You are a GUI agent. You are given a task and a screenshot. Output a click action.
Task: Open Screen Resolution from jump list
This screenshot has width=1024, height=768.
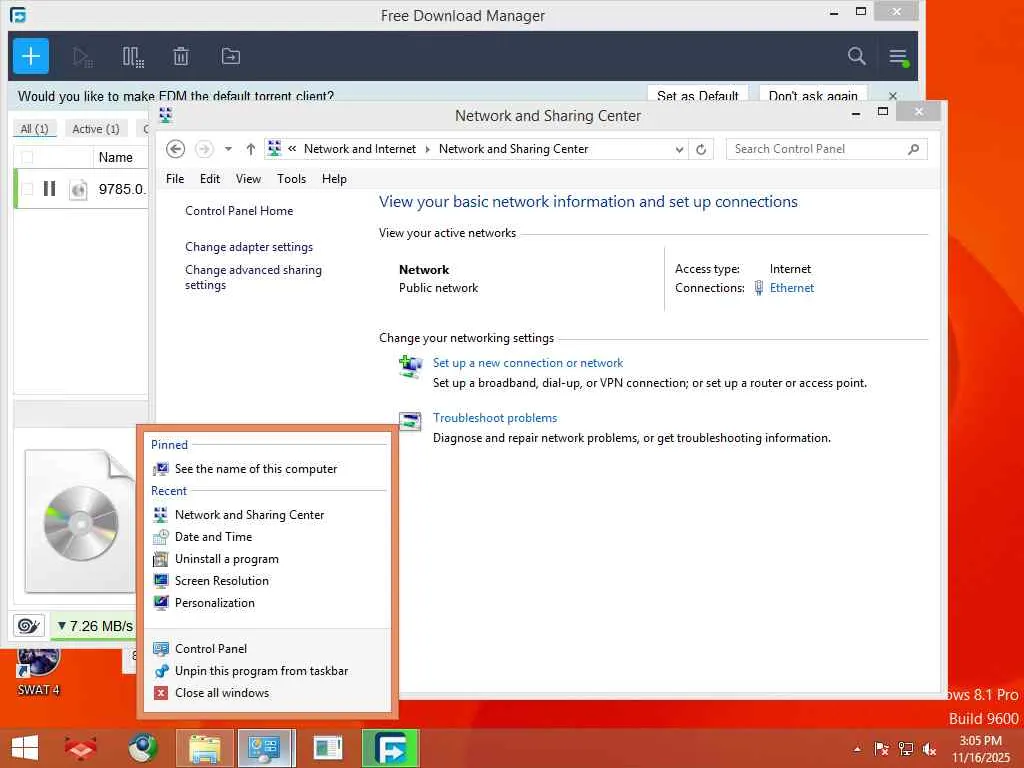(267, 581)
